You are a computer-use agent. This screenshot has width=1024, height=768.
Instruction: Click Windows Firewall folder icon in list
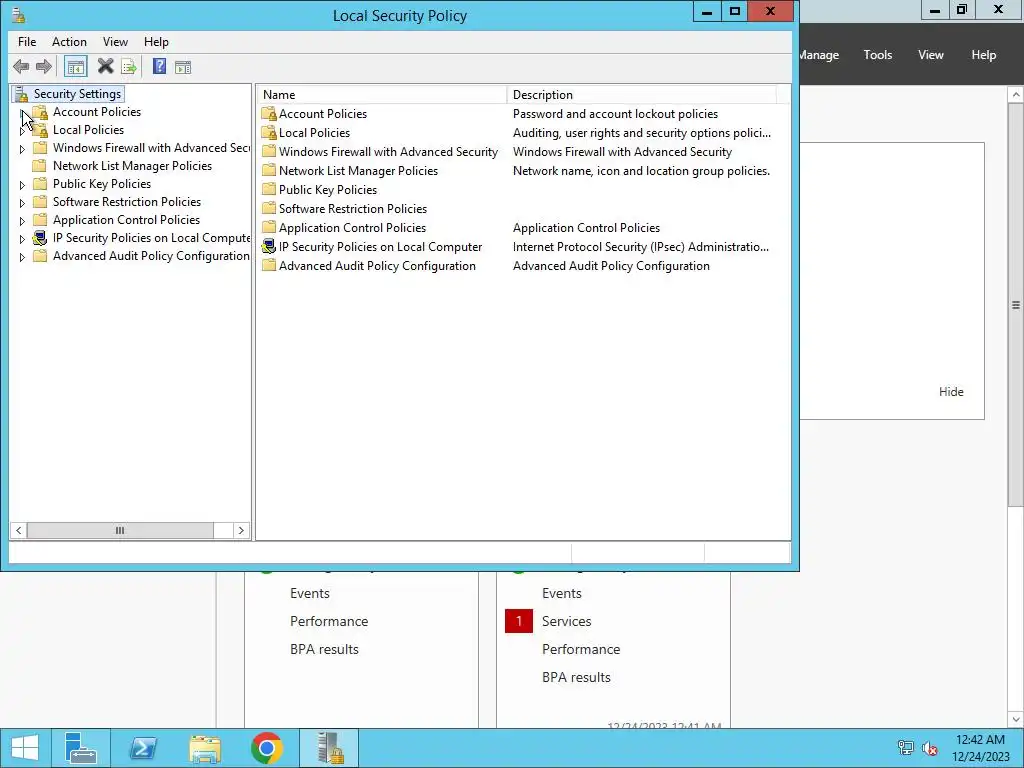tap(268, 152)
